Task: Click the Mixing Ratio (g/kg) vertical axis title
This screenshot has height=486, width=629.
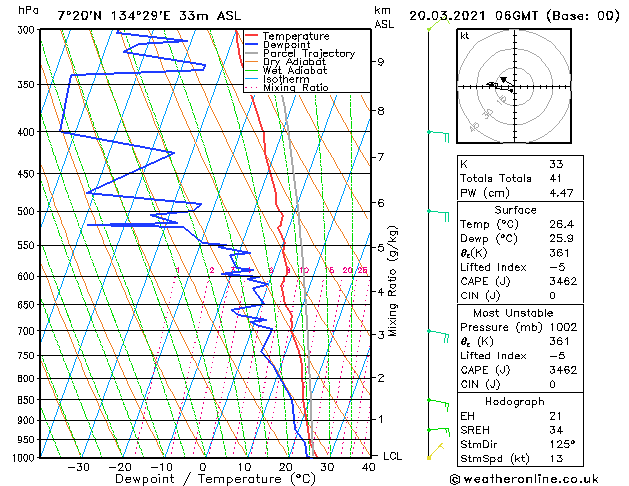Action: coord(392,281)
